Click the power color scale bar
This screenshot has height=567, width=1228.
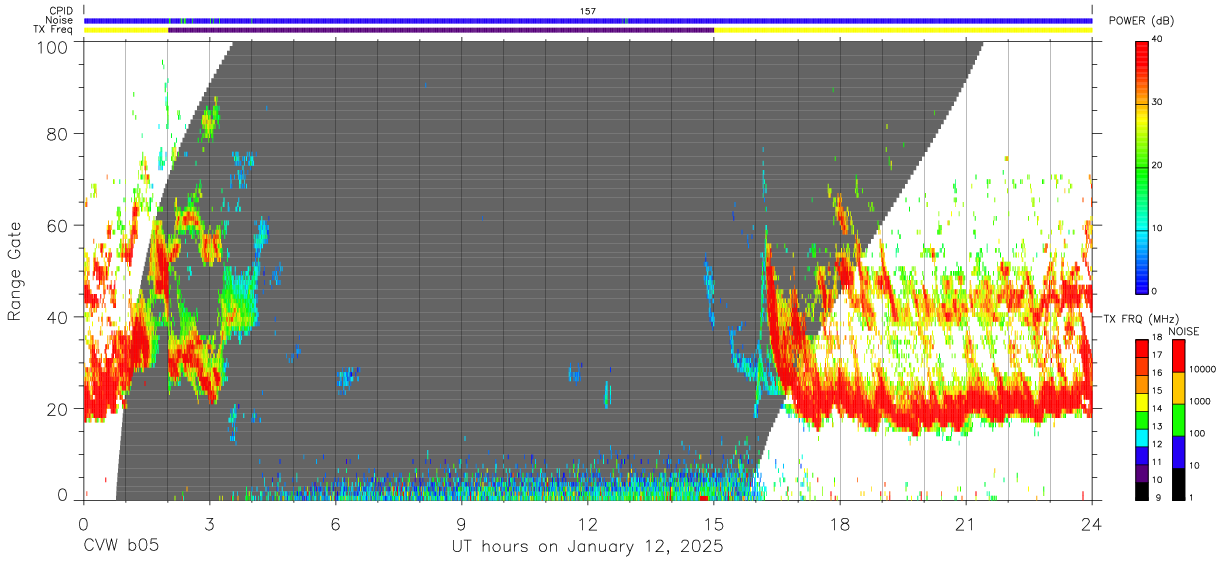pos(1142,166)
